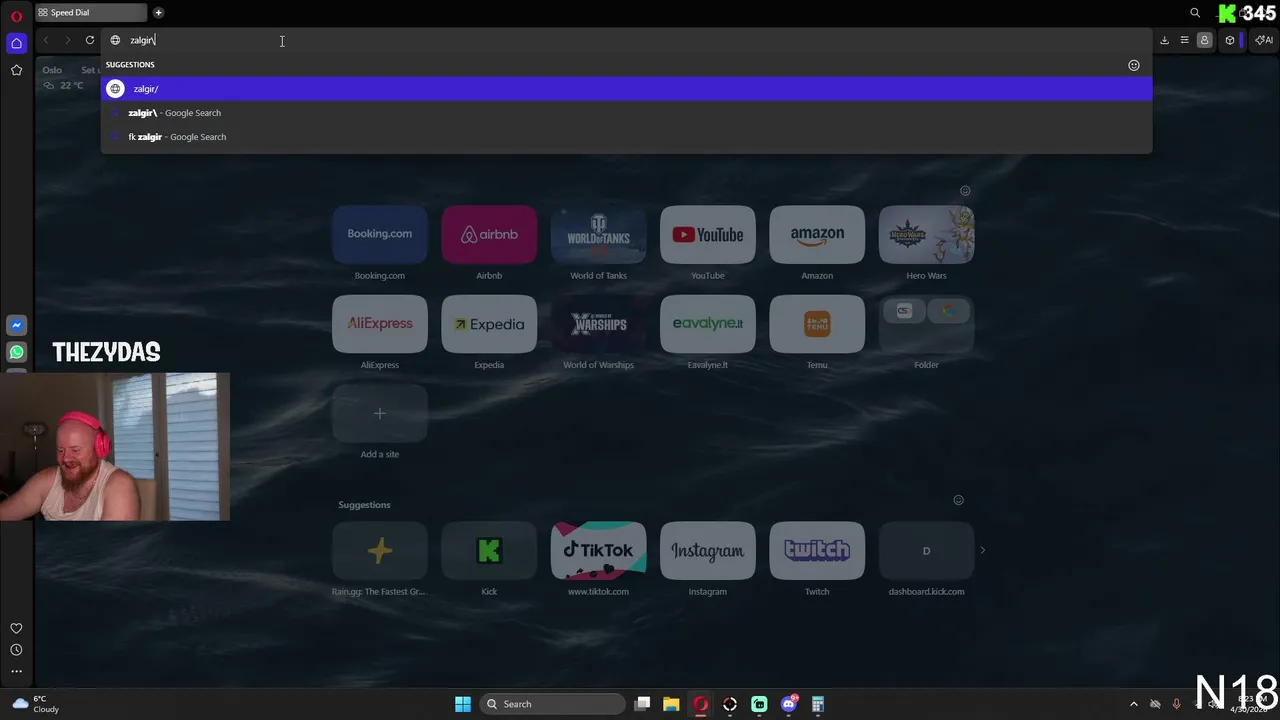Image resolution: width=1280 pixels, height=720 pixels.
Task: Go forward to the next page
Action: click(x=67, y=40)
